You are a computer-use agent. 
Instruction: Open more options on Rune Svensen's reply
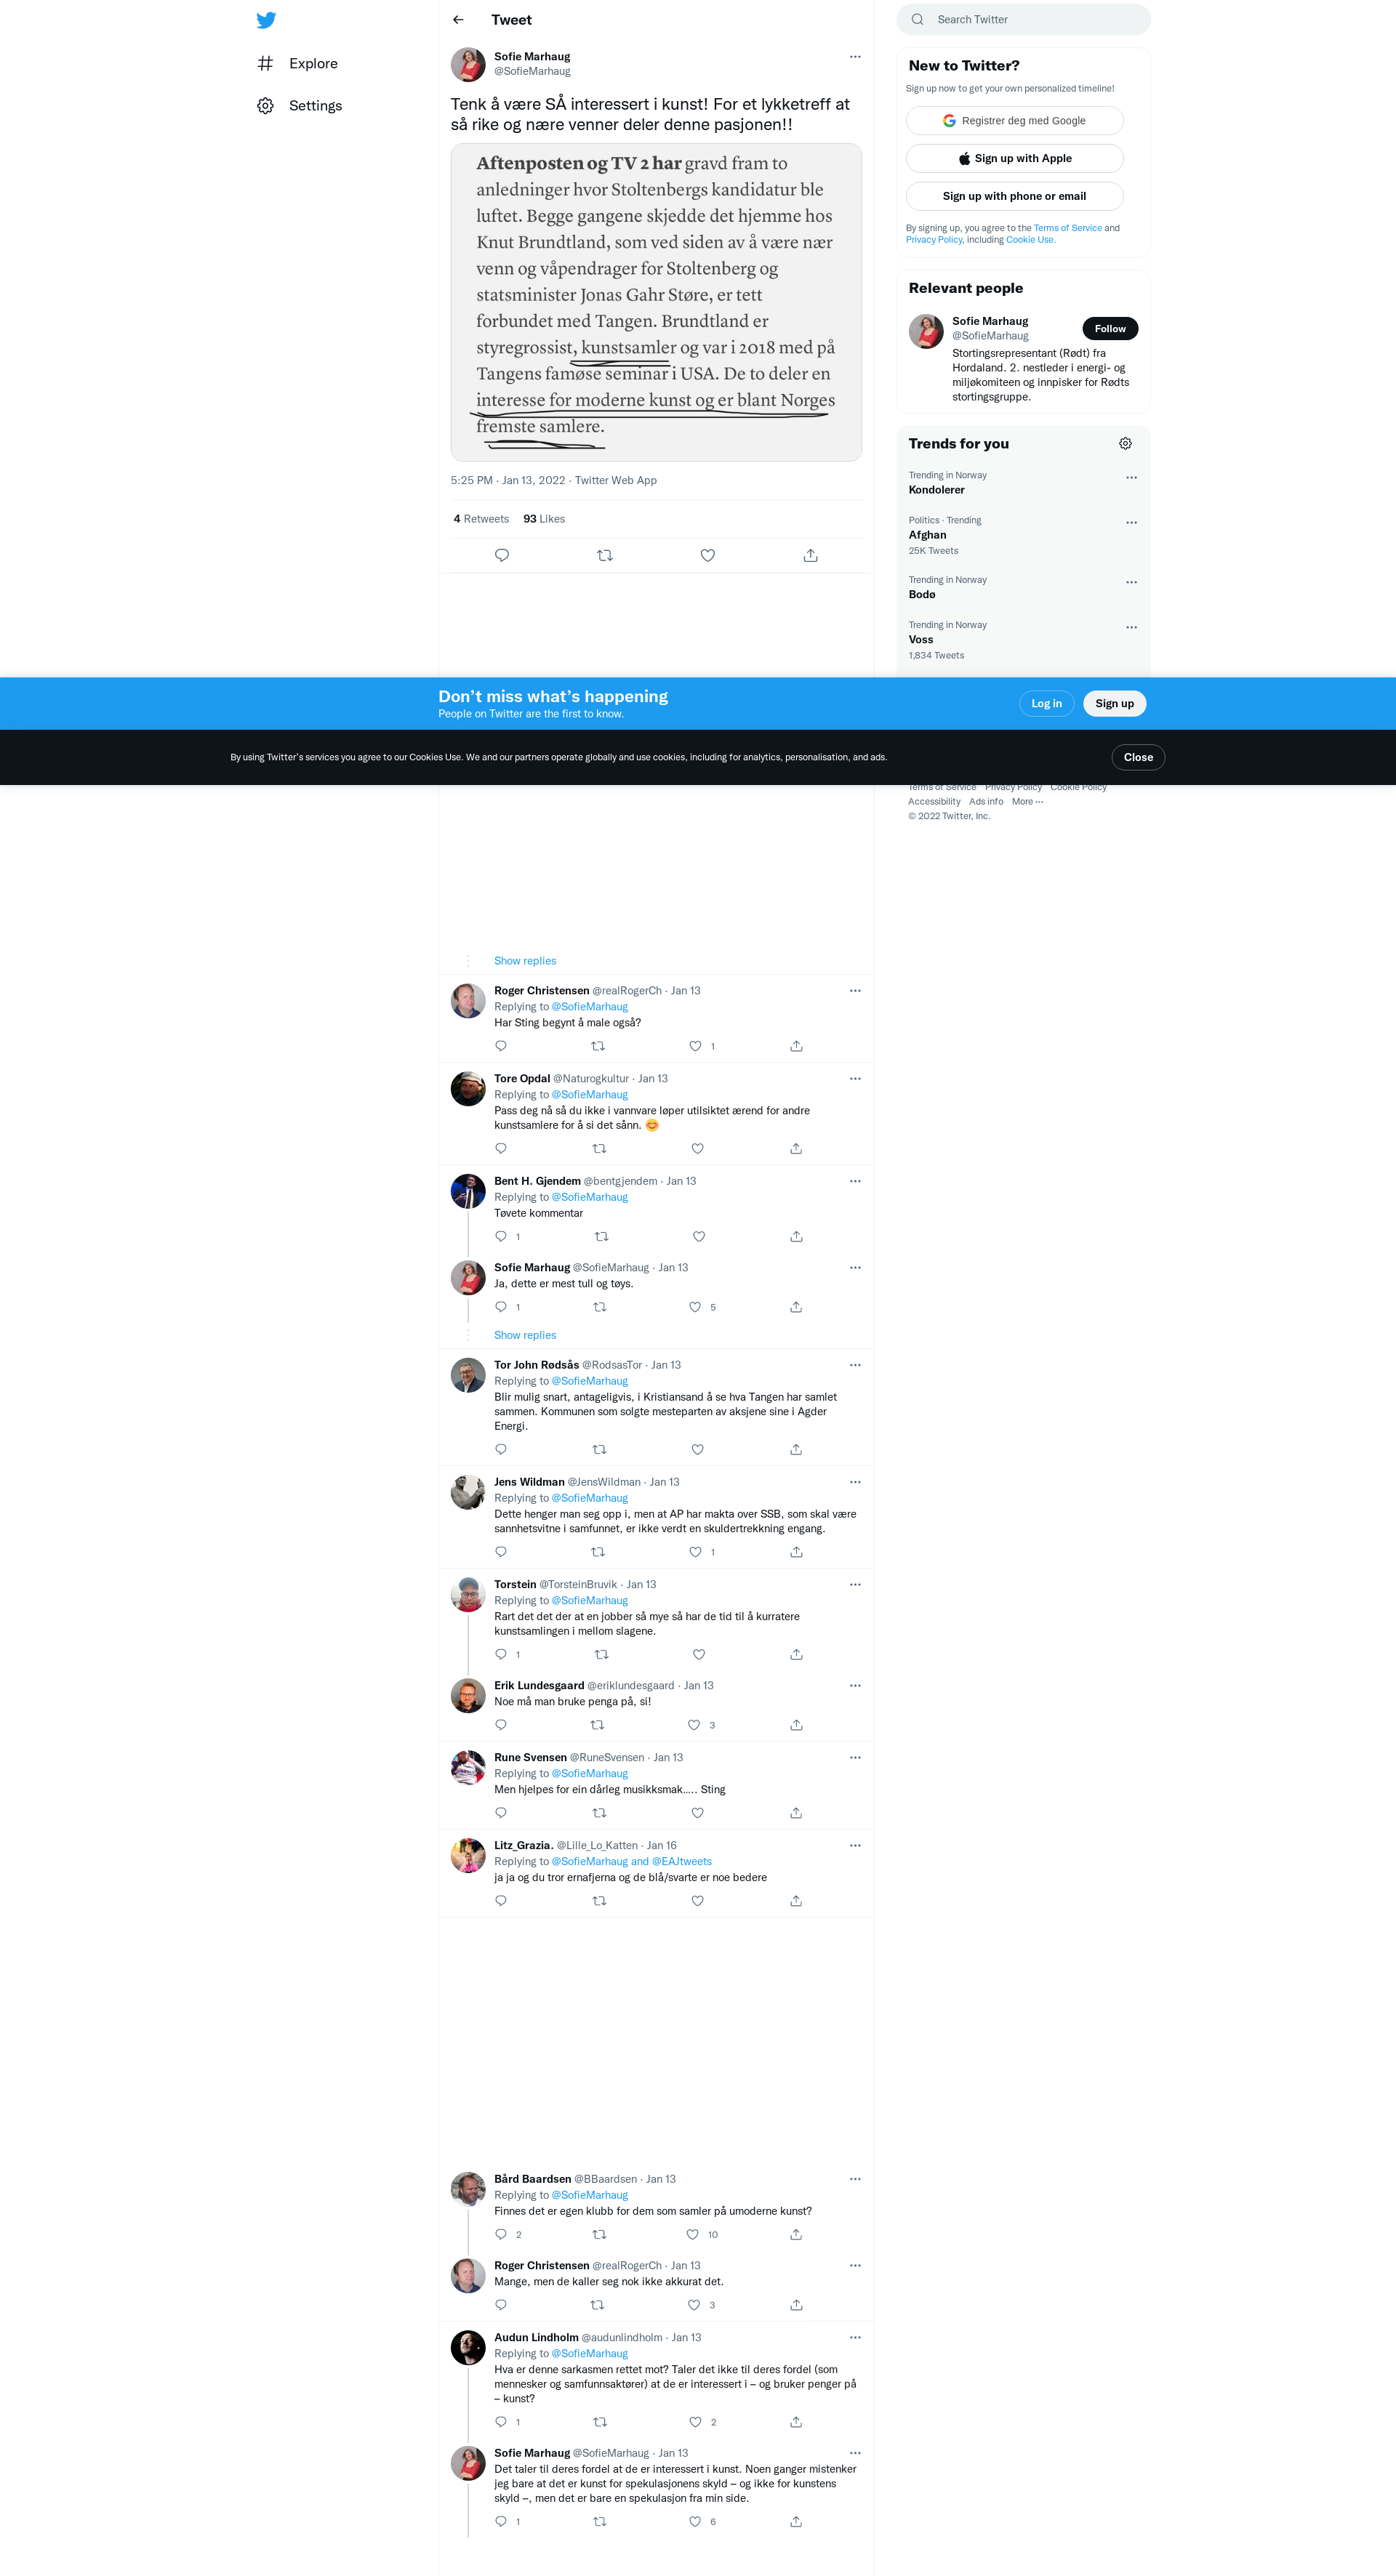[x=855, y=1758]
